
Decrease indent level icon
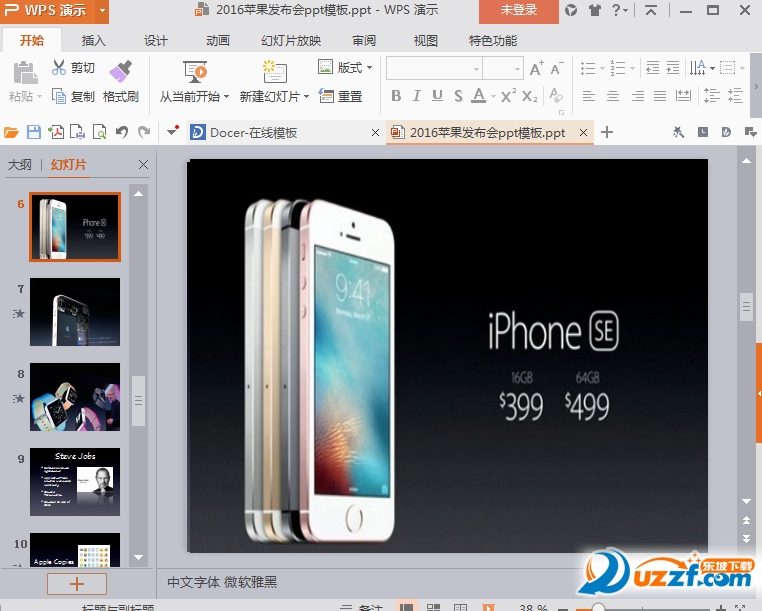(652, 68)
